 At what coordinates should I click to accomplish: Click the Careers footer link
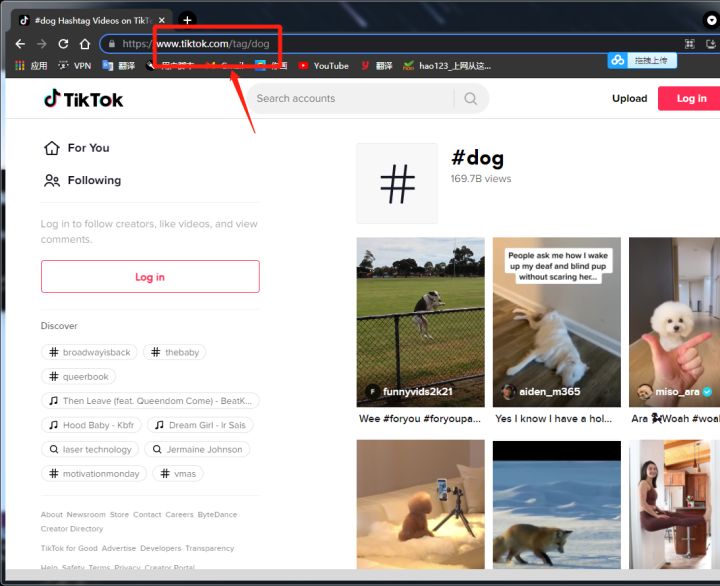pyautogui.click(x=179, y=514)
